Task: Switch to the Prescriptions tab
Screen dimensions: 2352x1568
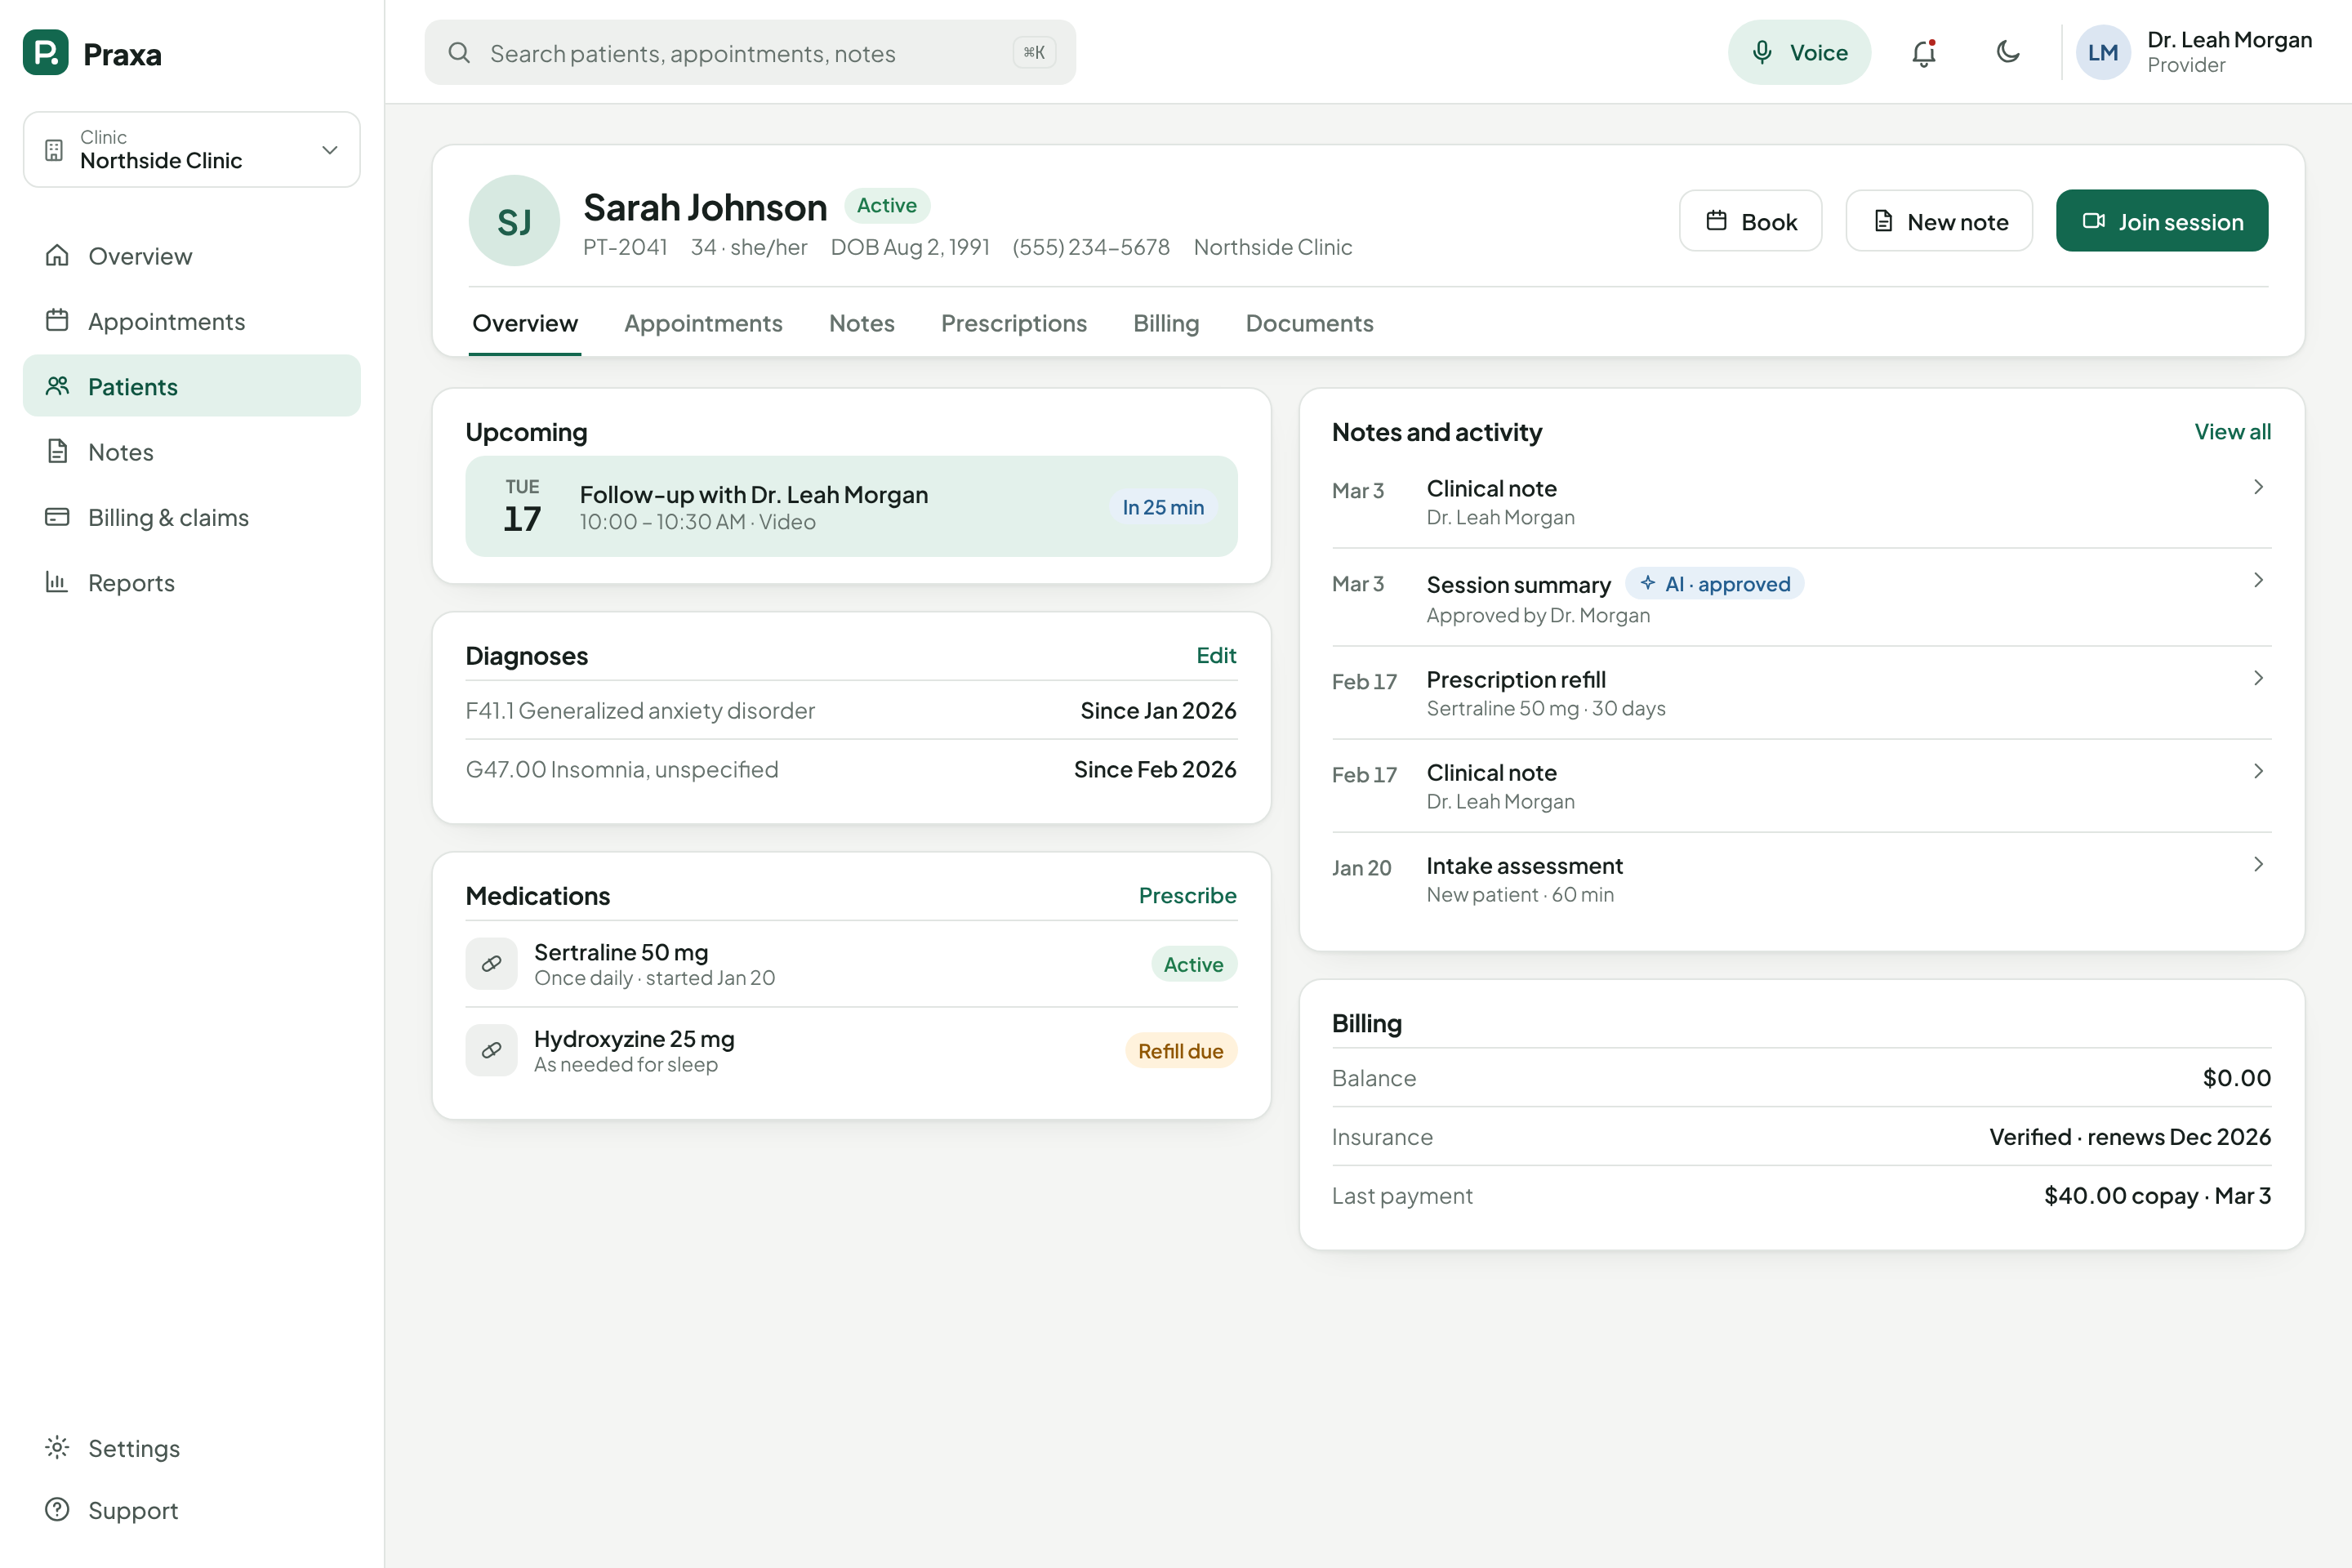Action: [1013, 323]
